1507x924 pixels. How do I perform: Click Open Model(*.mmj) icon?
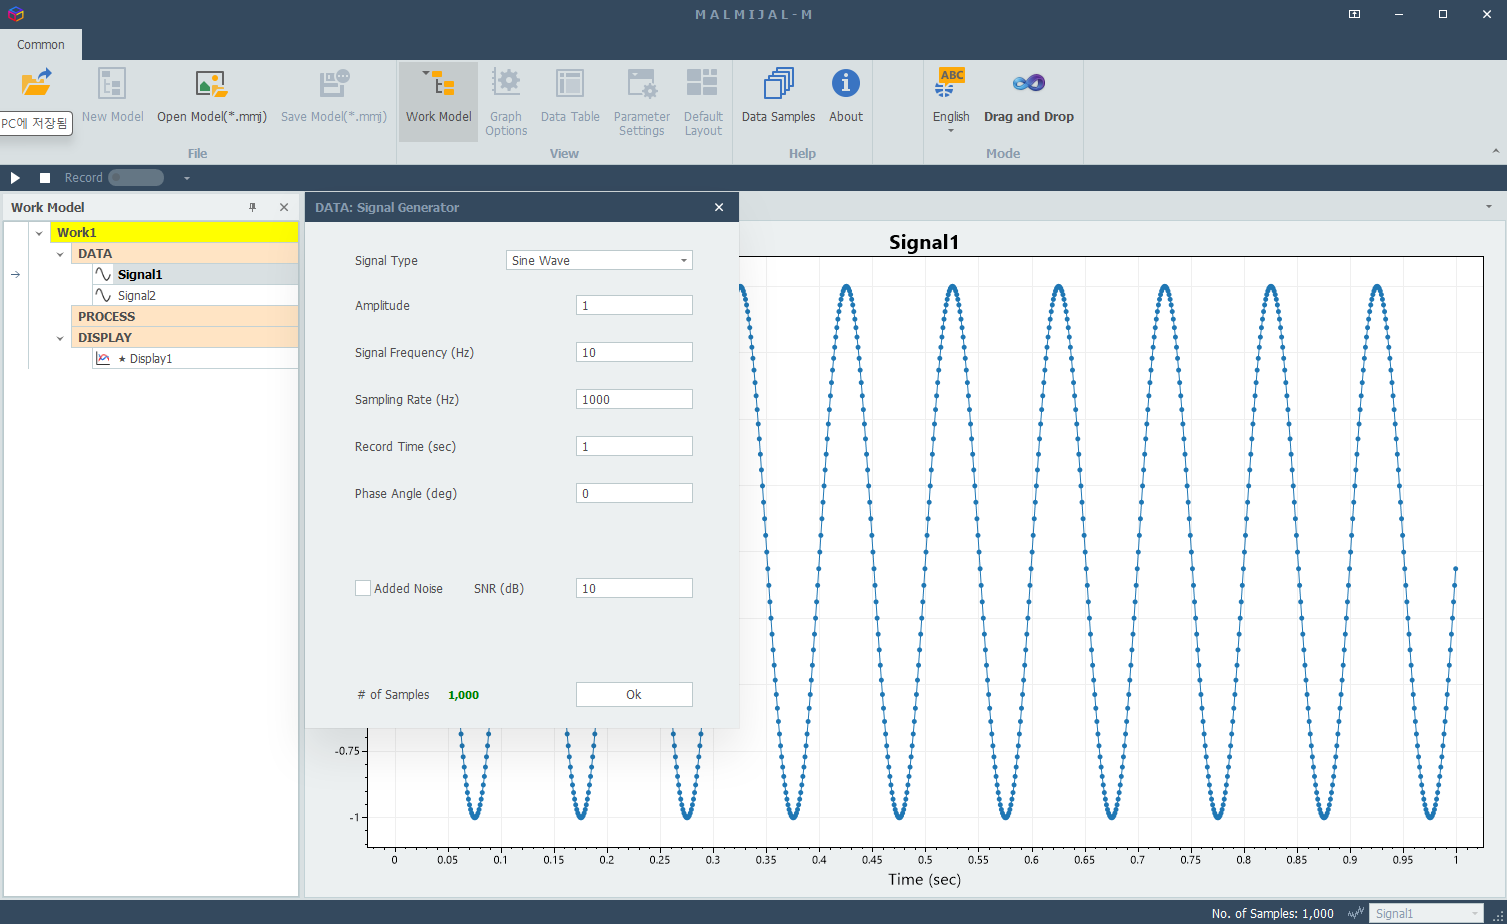click(x=211, y=84)
